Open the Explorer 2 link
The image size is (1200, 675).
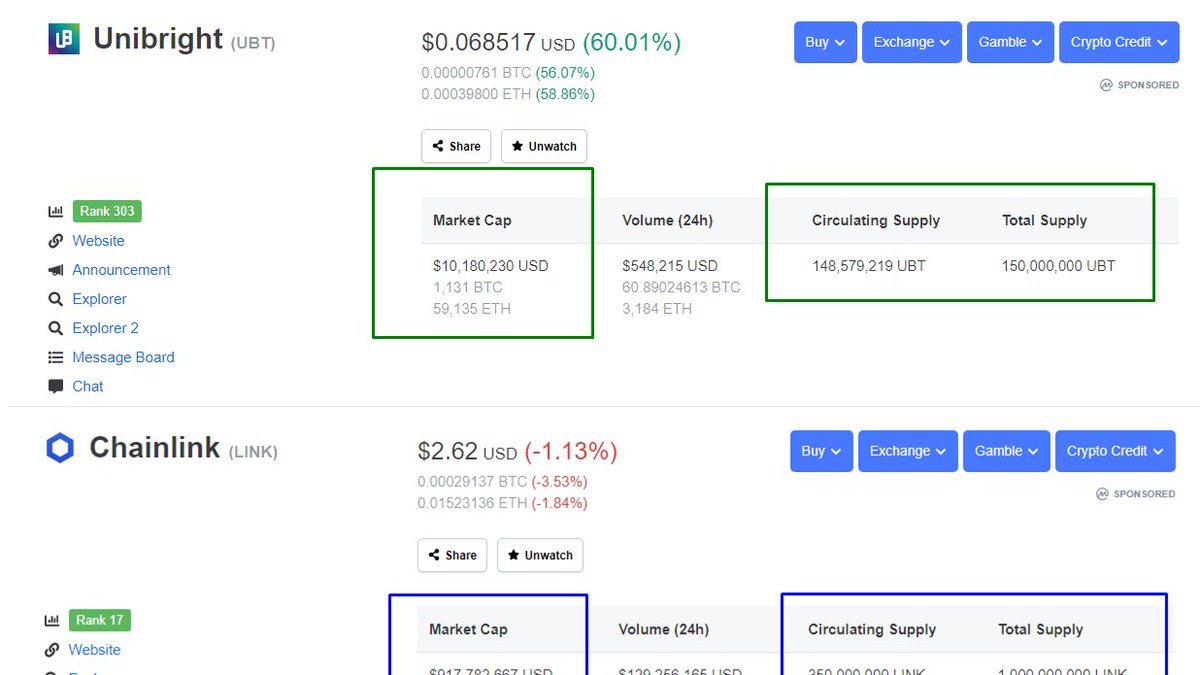pyautogui.click(x=105, y=328)
